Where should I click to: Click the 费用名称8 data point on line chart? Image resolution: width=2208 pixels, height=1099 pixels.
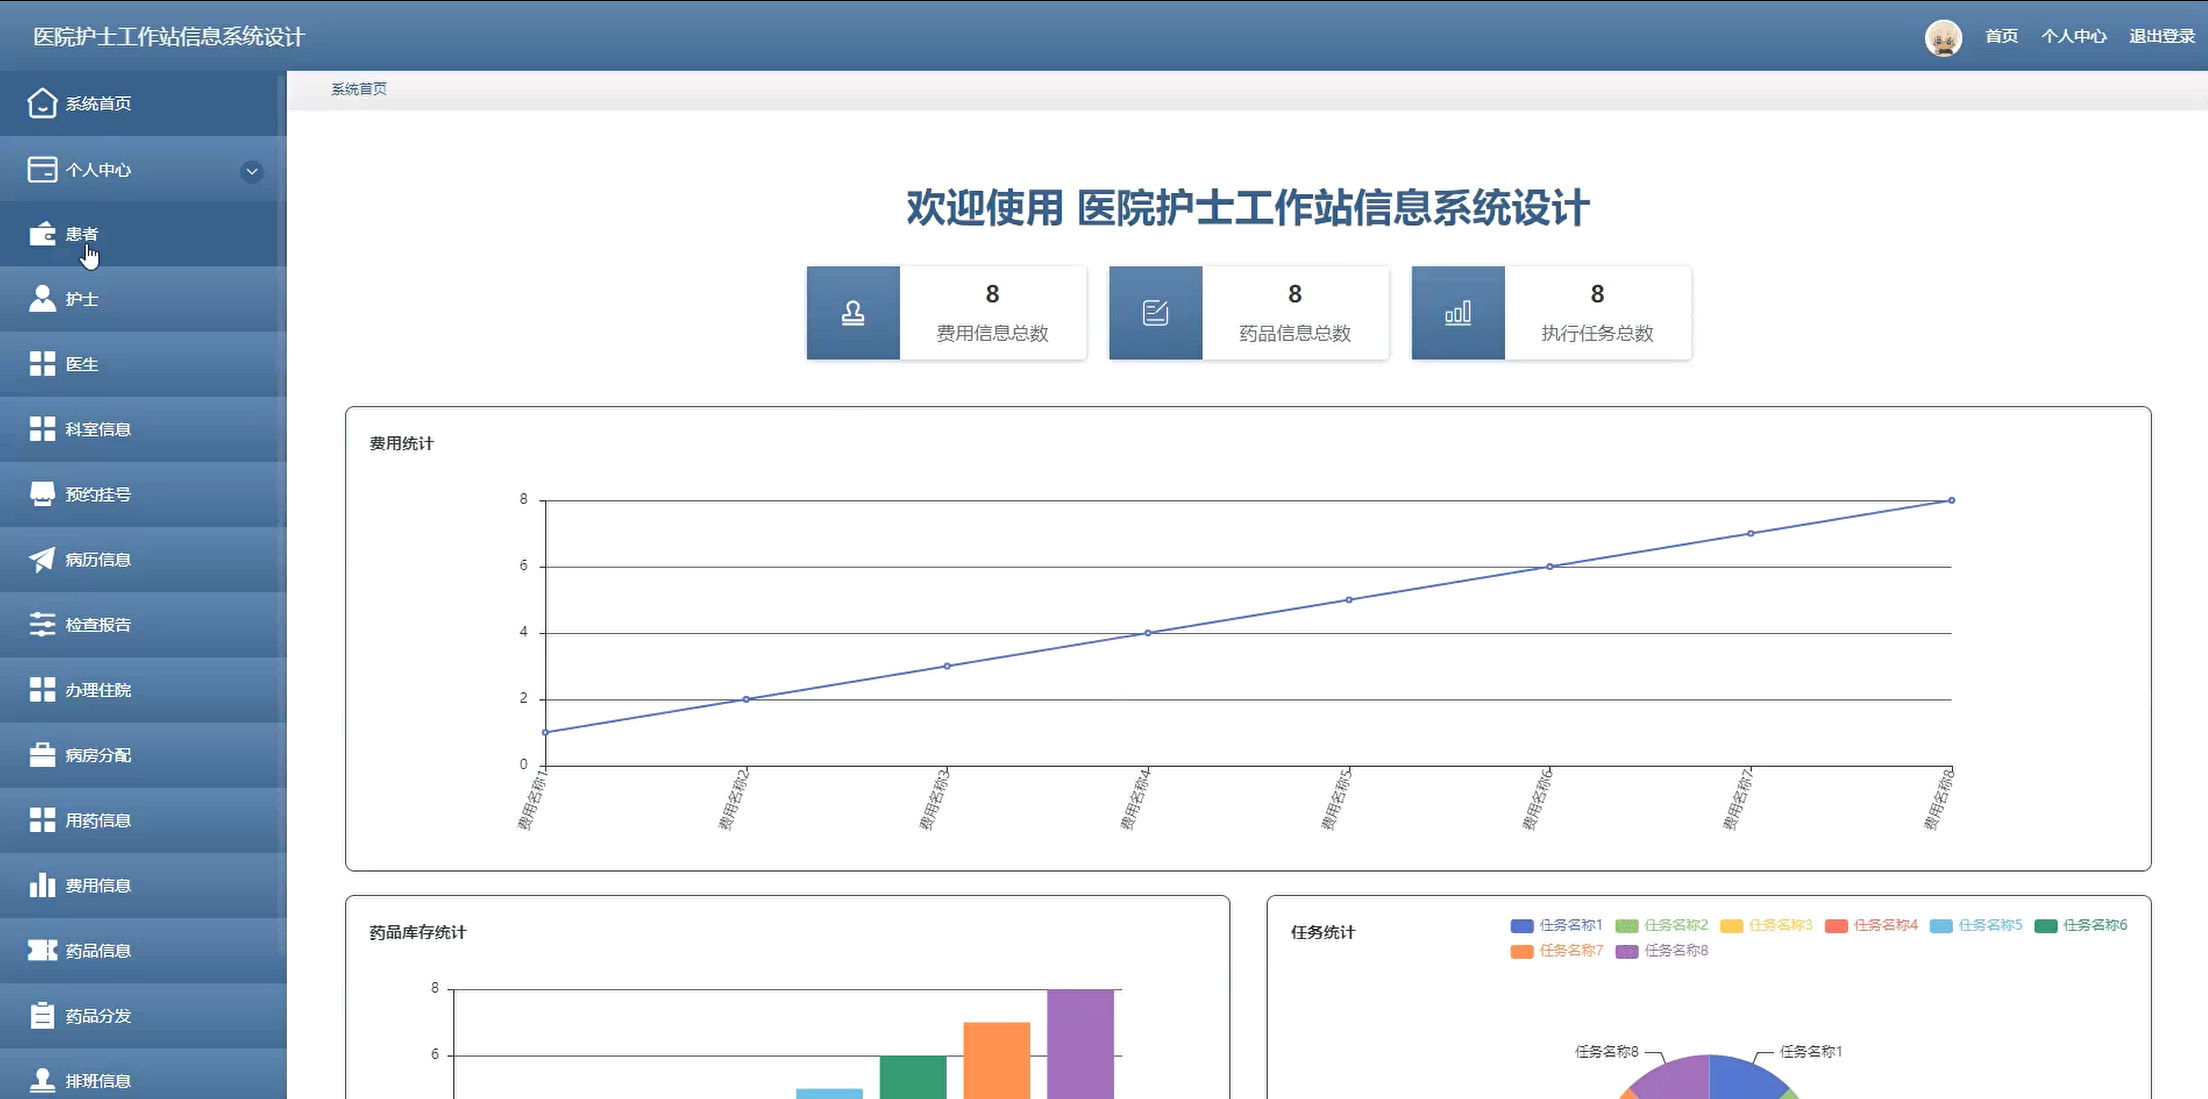tap(1951, 500)
